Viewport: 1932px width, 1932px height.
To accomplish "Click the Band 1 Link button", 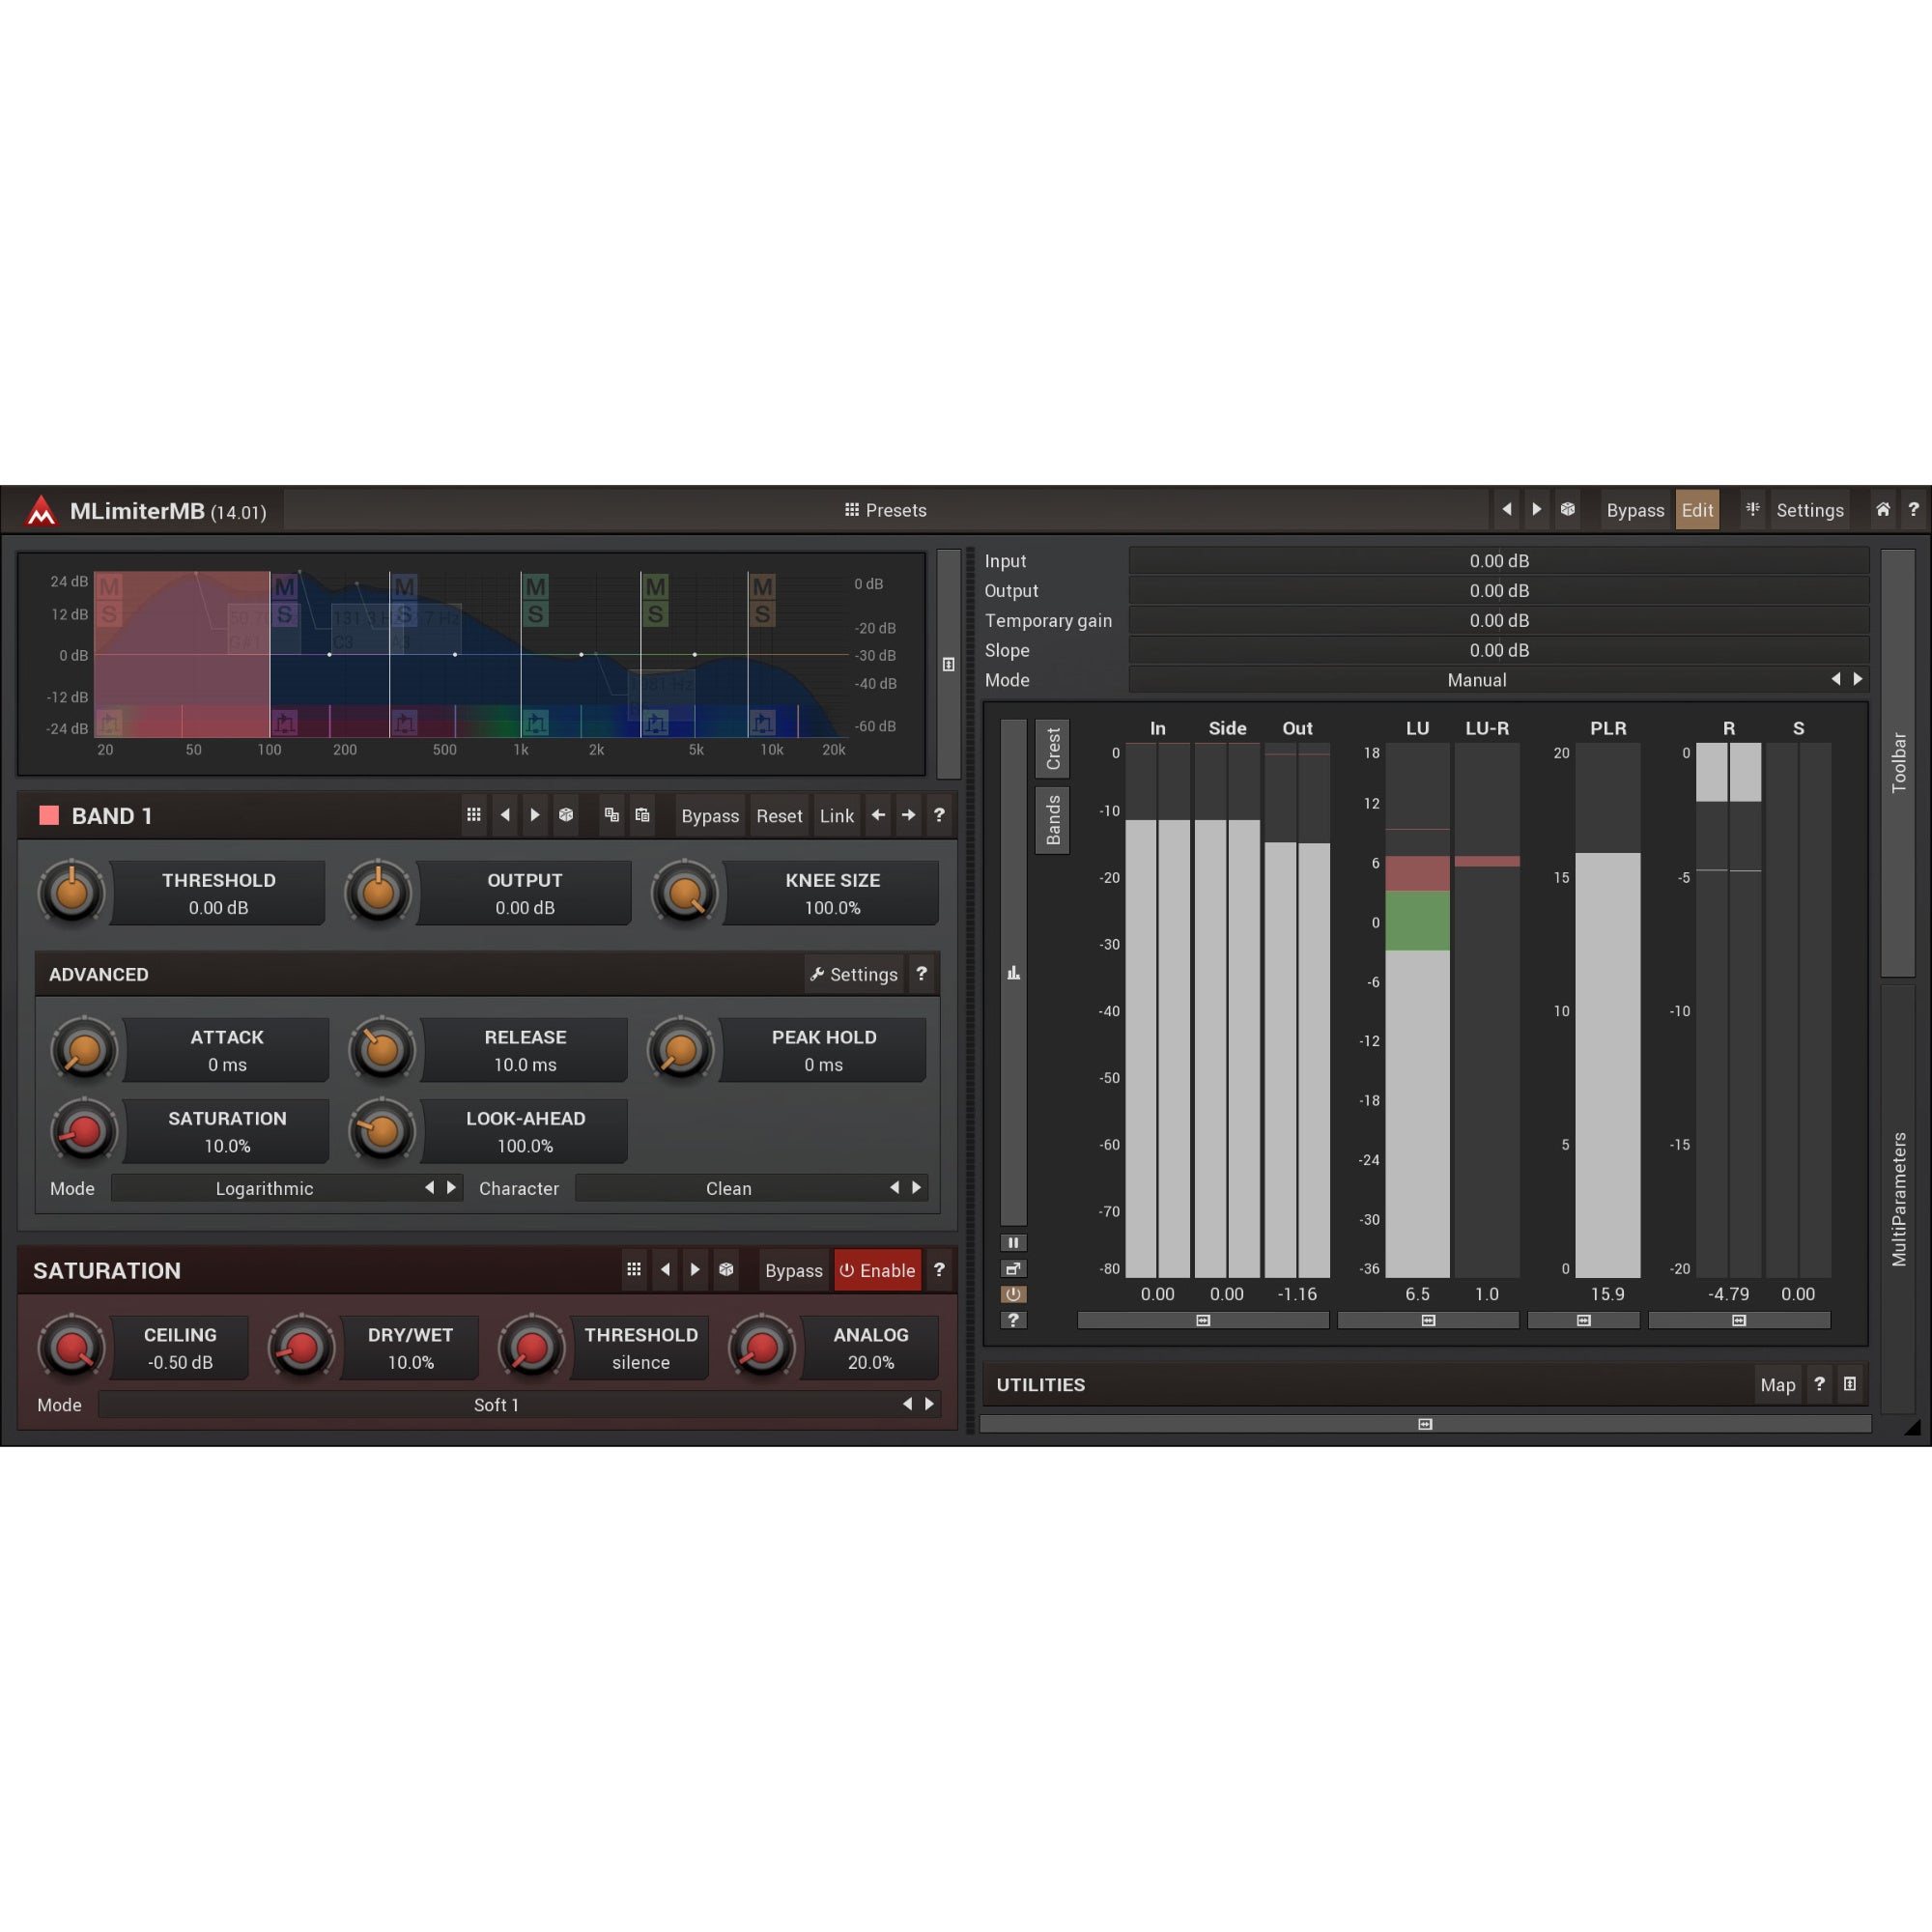I will pyautogui.click(x=837, y=816).
